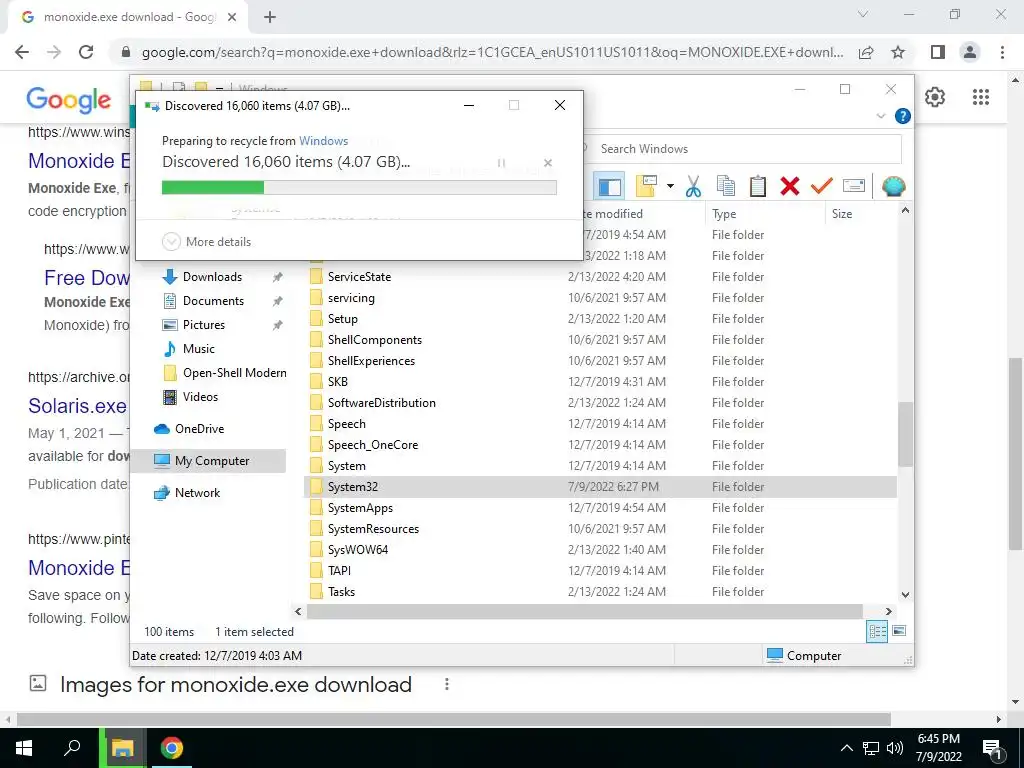The width and height of the screenshot is (1024, 768).
Task: Open dropdown arrow beside folder view icon
Action: (670, 186)
